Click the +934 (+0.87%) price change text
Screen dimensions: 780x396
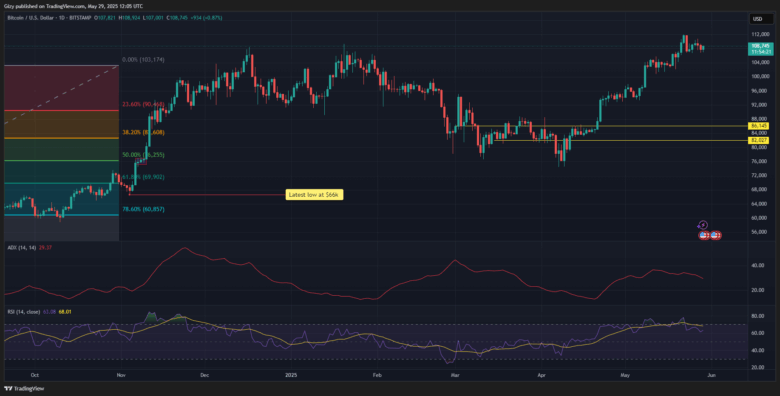[207, 17]
